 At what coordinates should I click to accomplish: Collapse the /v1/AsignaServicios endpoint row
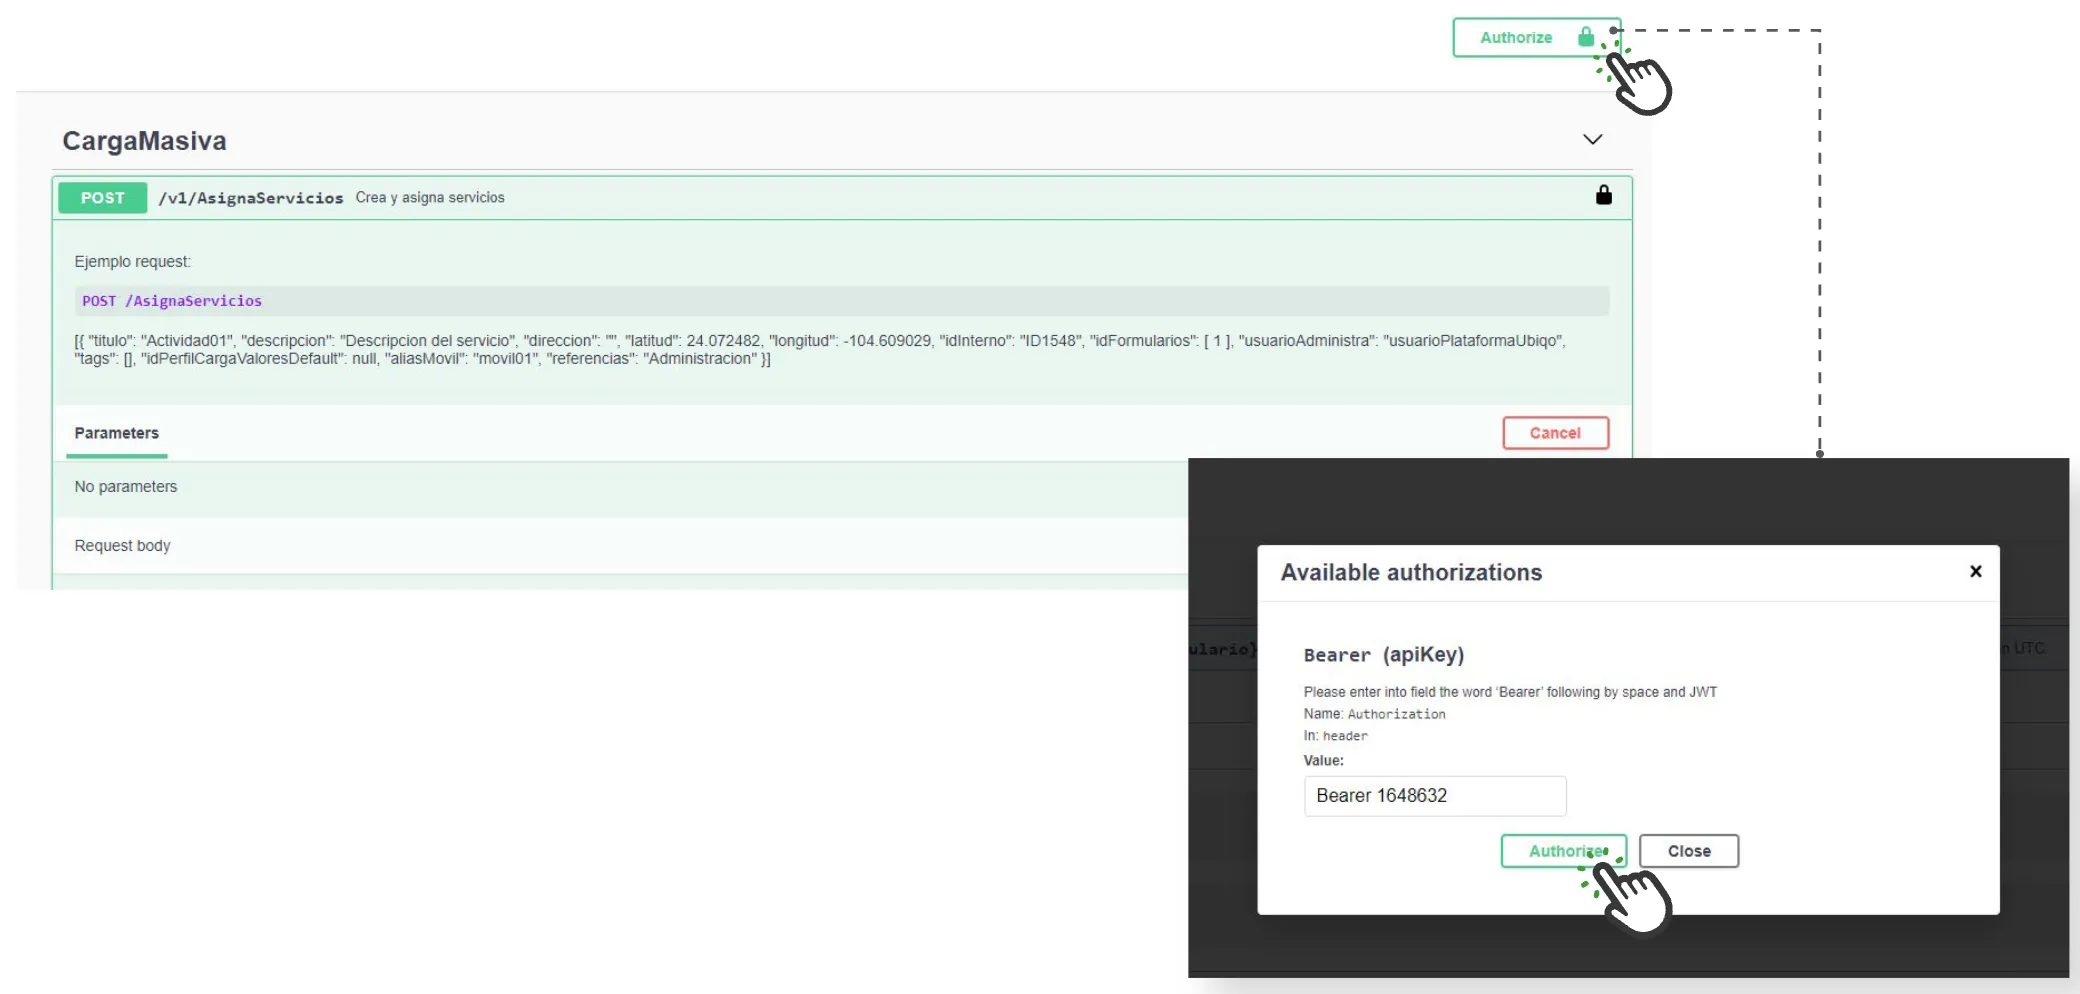pos(842,198)
